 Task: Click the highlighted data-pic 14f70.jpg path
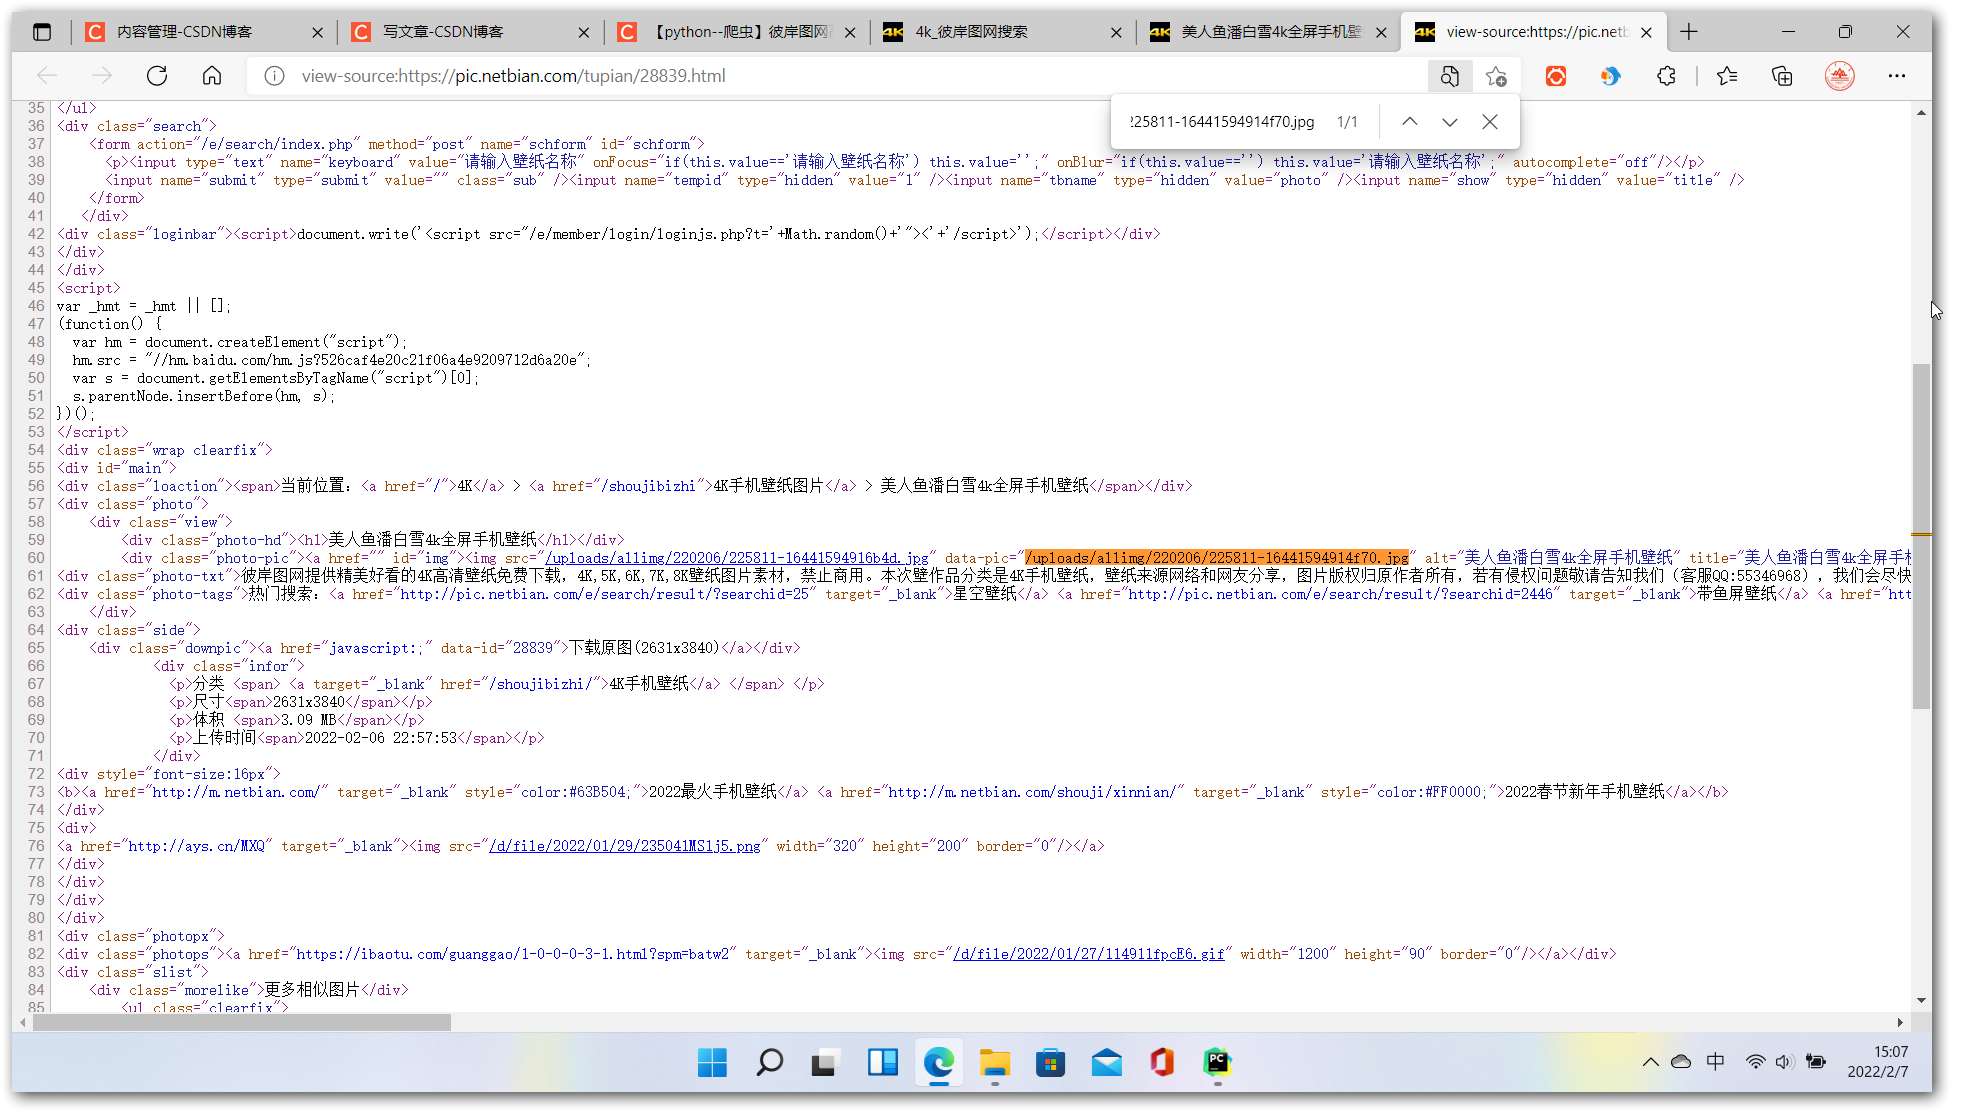point(1217,558)
